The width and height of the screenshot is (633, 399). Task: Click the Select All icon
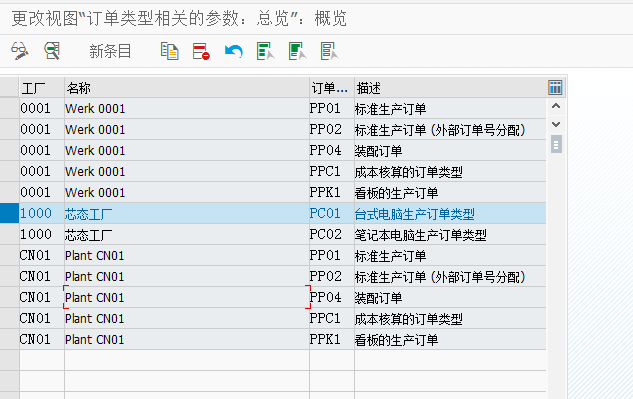(265, 51)
